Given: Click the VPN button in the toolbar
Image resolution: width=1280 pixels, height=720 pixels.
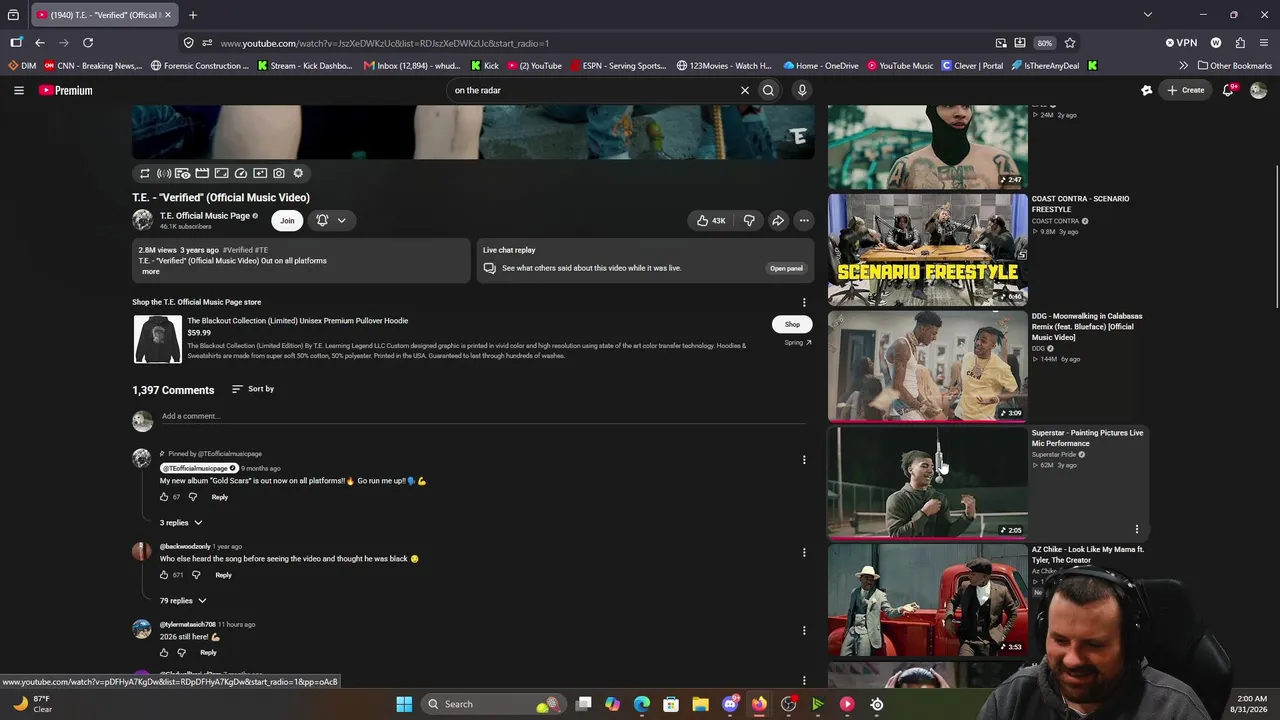Looking at the screenshot, I should pos(1181,43).
